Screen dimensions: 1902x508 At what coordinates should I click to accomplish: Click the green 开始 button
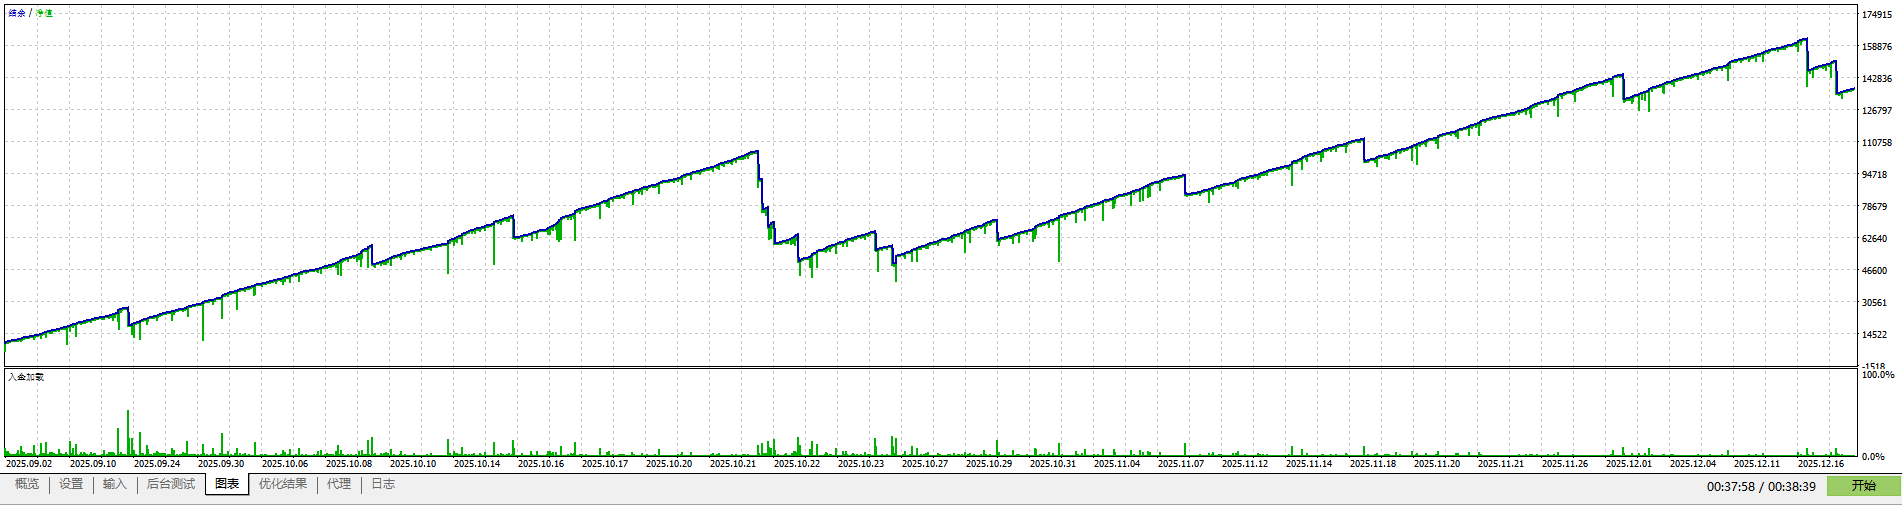pos(1864,486)
